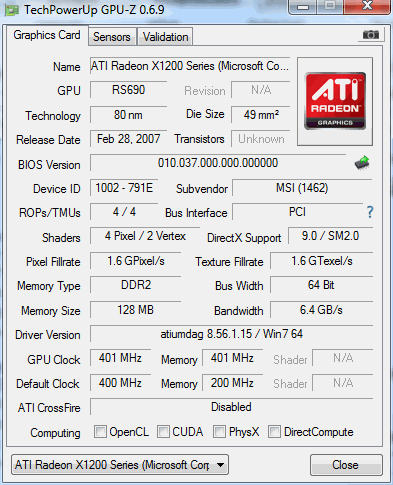Click Texture Fillrate value 1.6 GTexel/s

tap(322, 261)
